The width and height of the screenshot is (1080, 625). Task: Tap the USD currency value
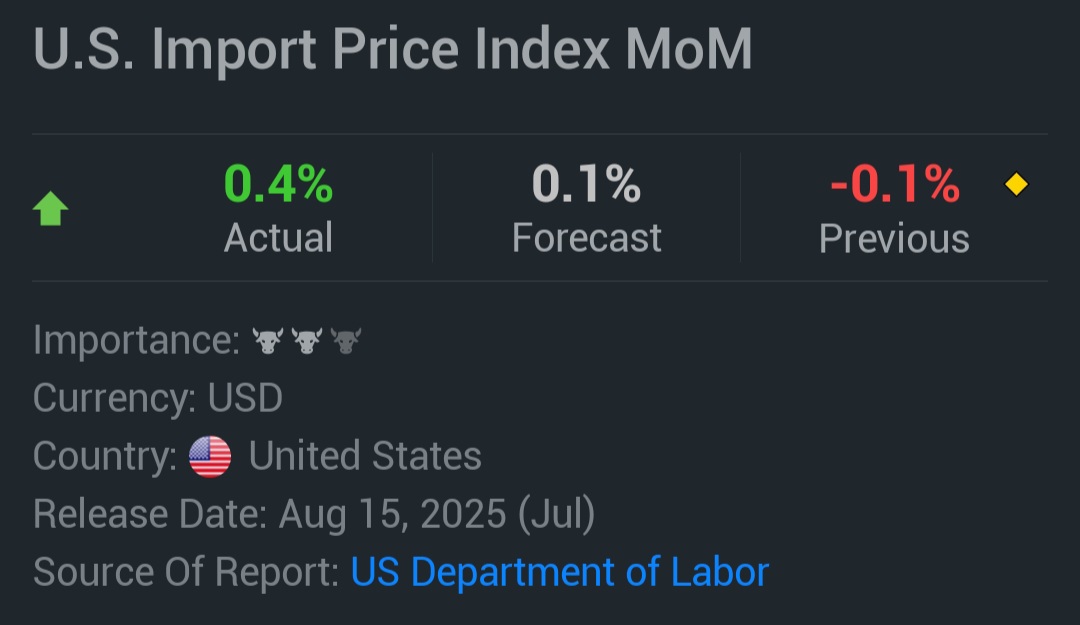pos(245,398)
